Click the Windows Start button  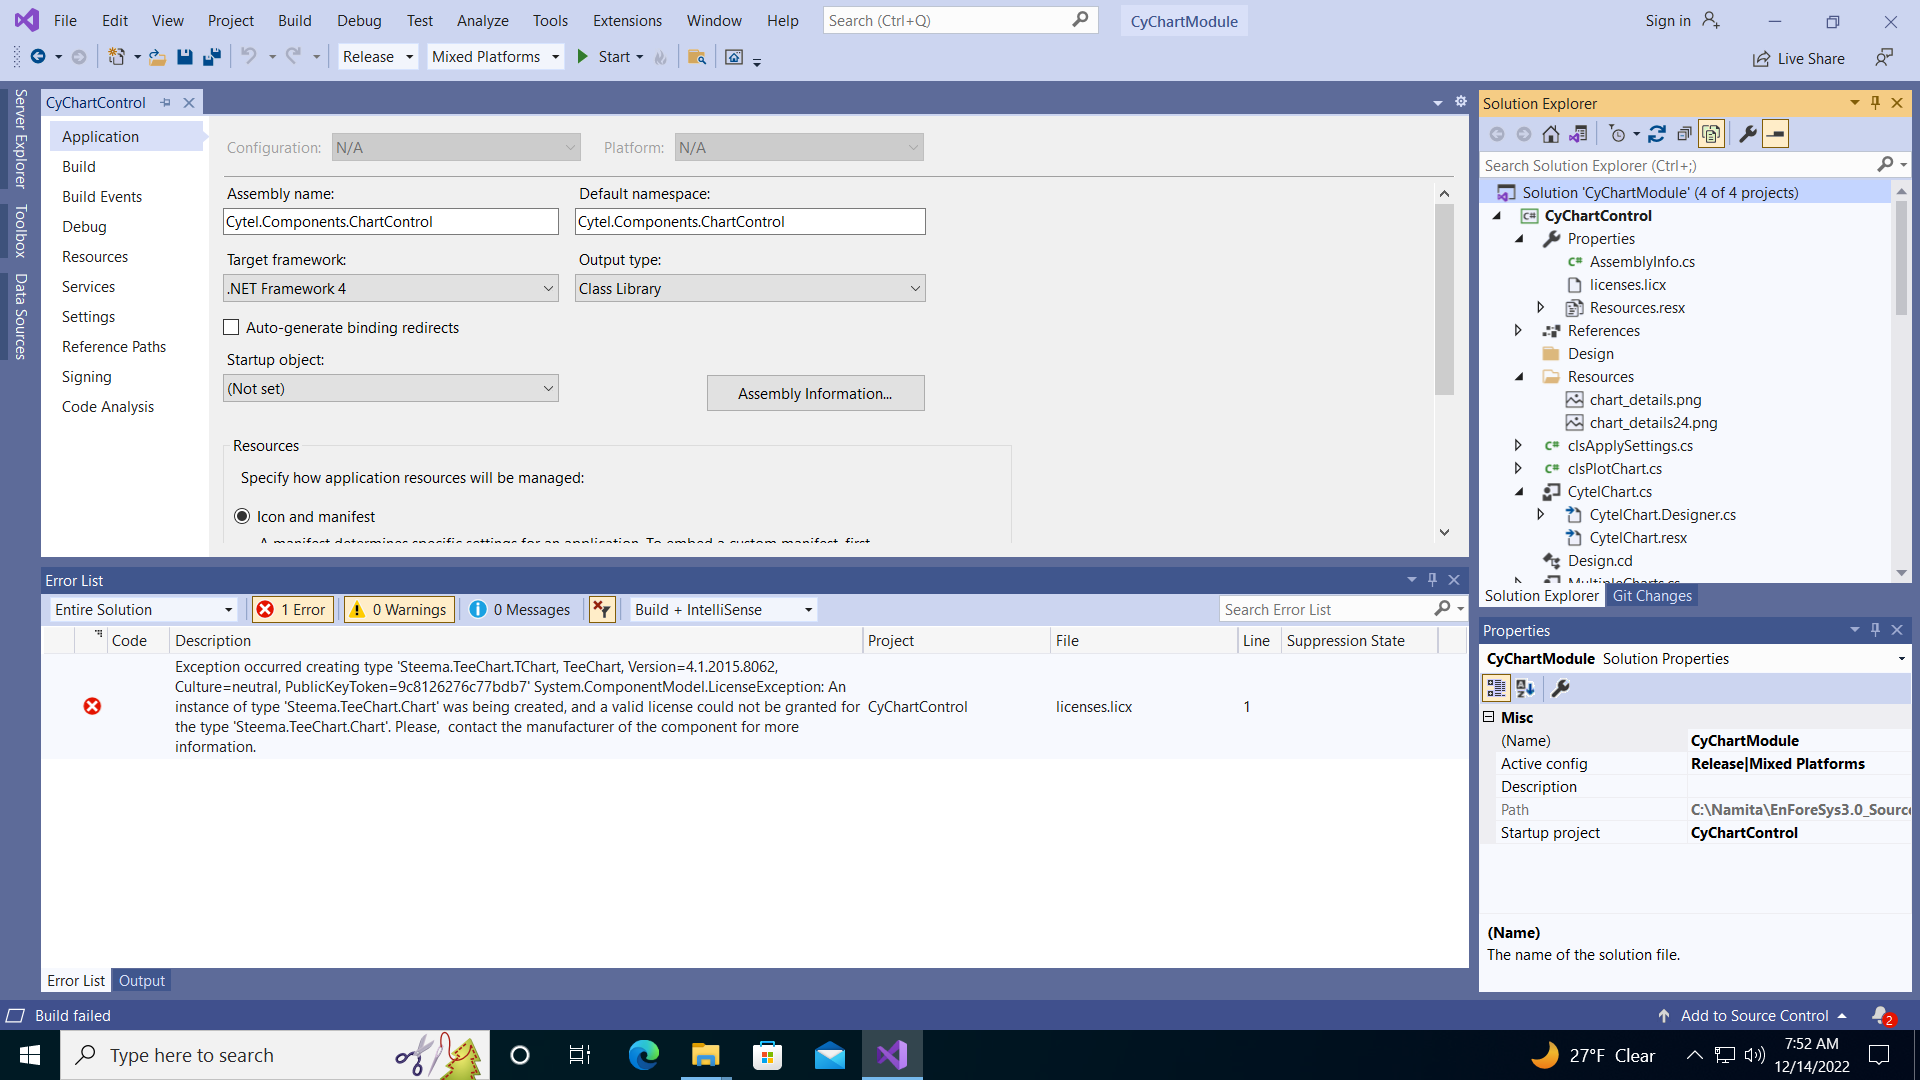pos(30,1055)
